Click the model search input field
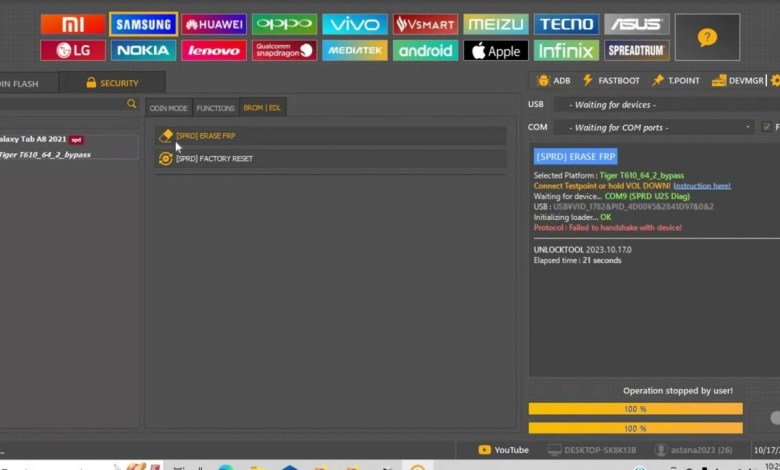The height and width of the screenshot is (470, 780). pyautogui.click(x=62, y=104)
